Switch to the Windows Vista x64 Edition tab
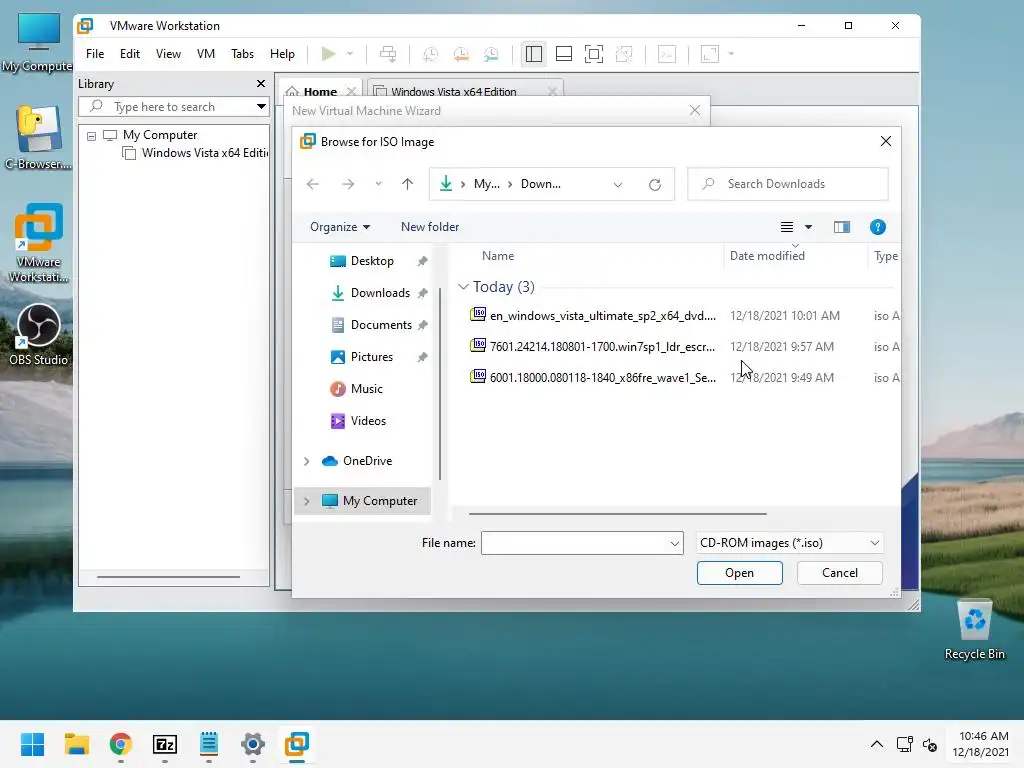Viewport: 1024px width, 768px height. click(454, 91)
